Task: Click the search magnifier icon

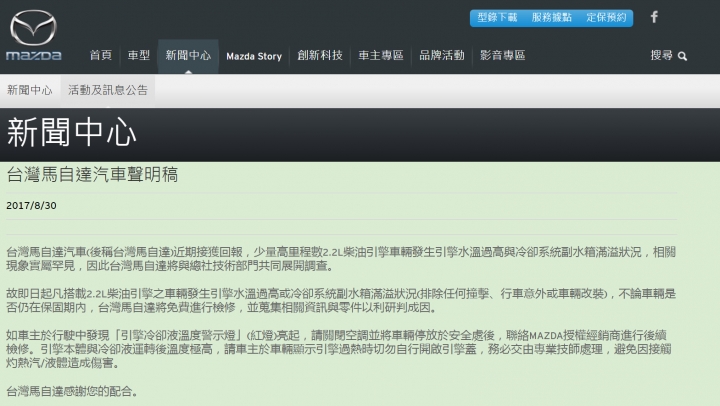Action: [682, 56]
